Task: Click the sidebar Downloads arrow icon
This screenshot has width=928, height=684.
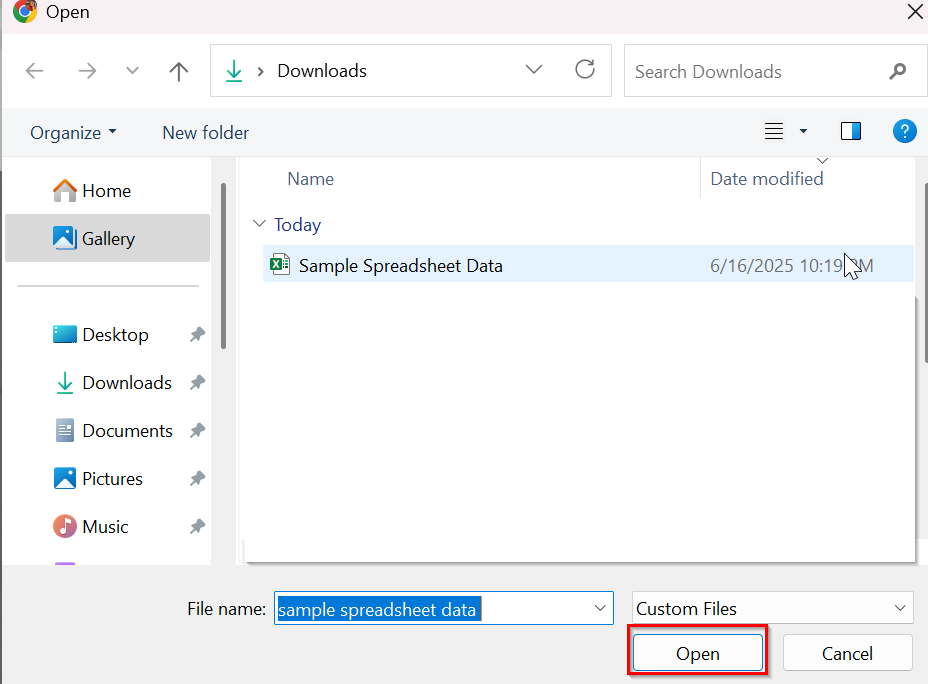Action: 65,383
